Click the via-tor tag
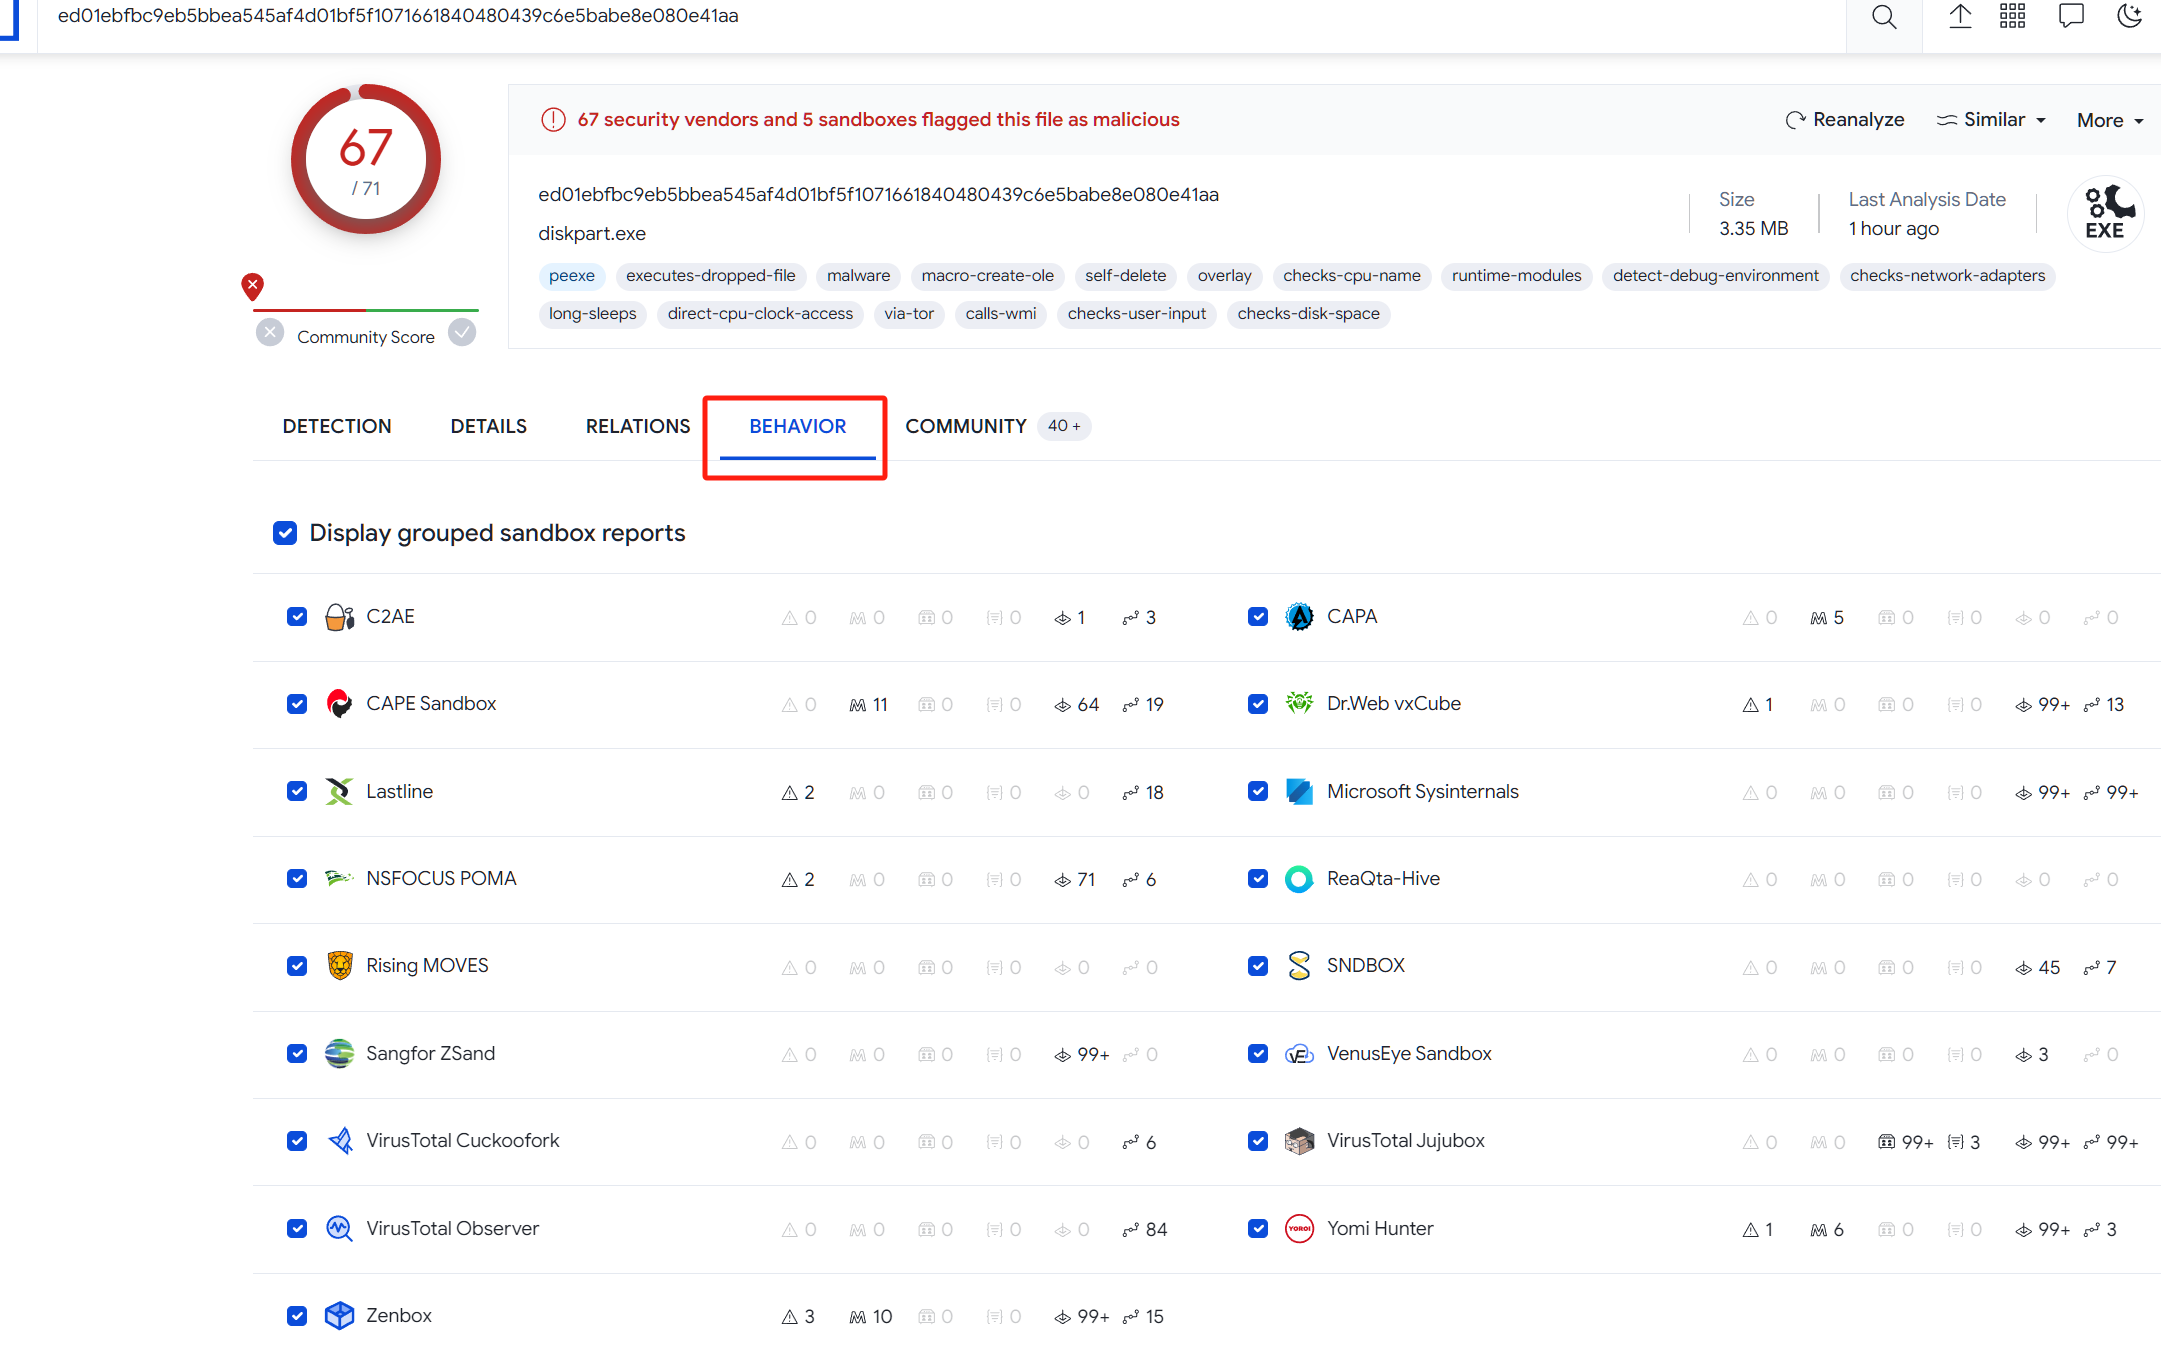Viewport: 2161px width, 1353px height. pyautogui.click(x=909, y=314)
